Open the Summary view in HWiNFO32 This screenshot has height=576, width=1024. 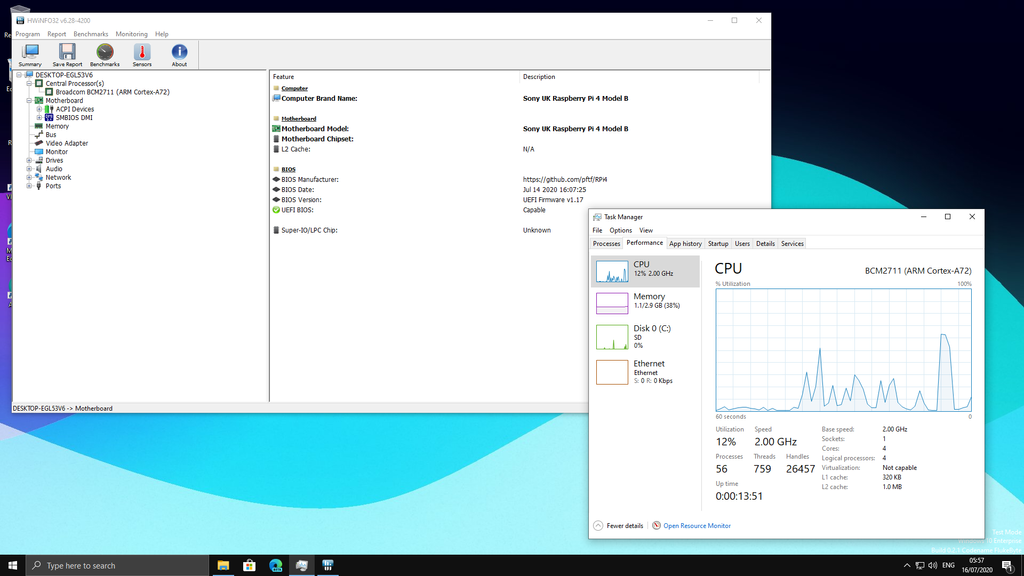30,54
